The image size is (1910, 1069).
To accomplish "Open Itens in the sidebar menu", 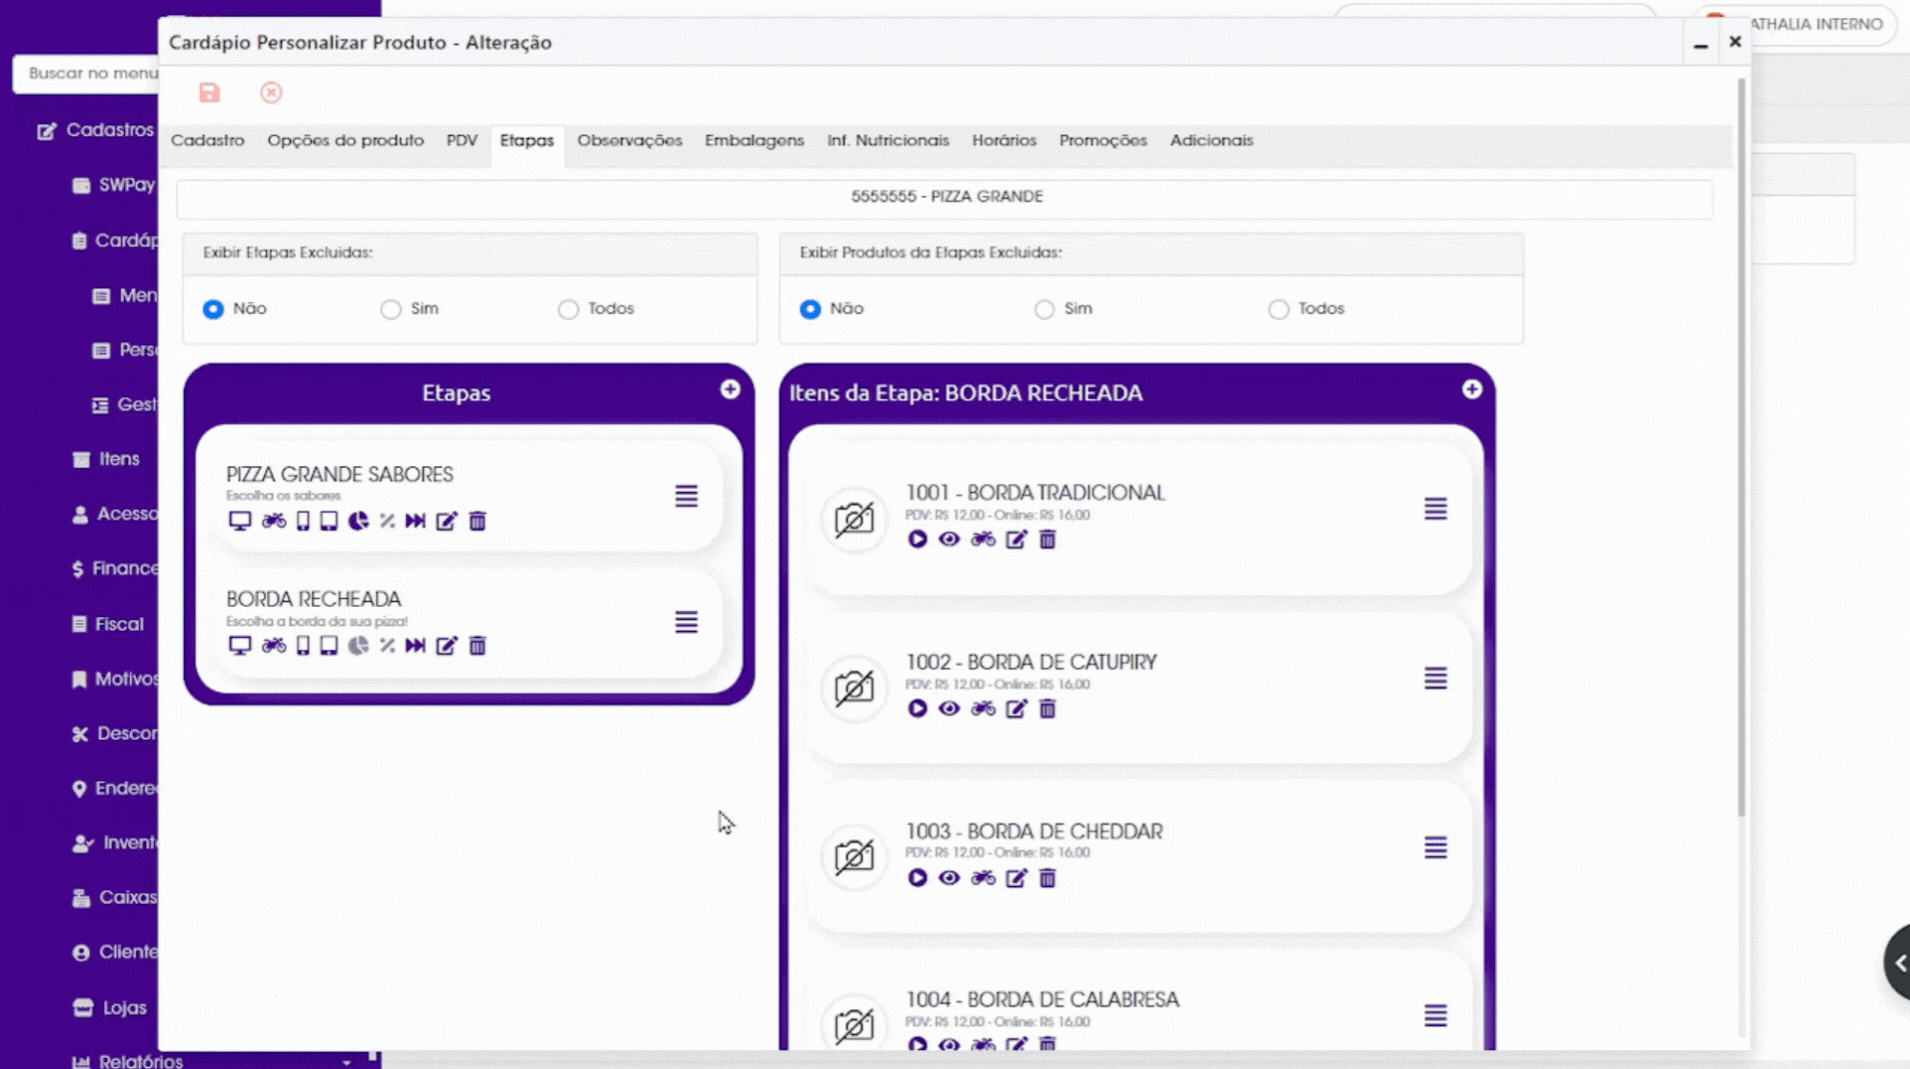I will [106, 459].
